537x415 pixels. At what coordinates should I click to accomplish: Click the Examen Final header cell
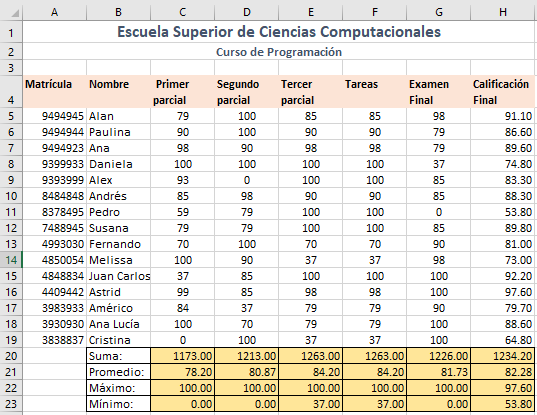click(439, 92)
